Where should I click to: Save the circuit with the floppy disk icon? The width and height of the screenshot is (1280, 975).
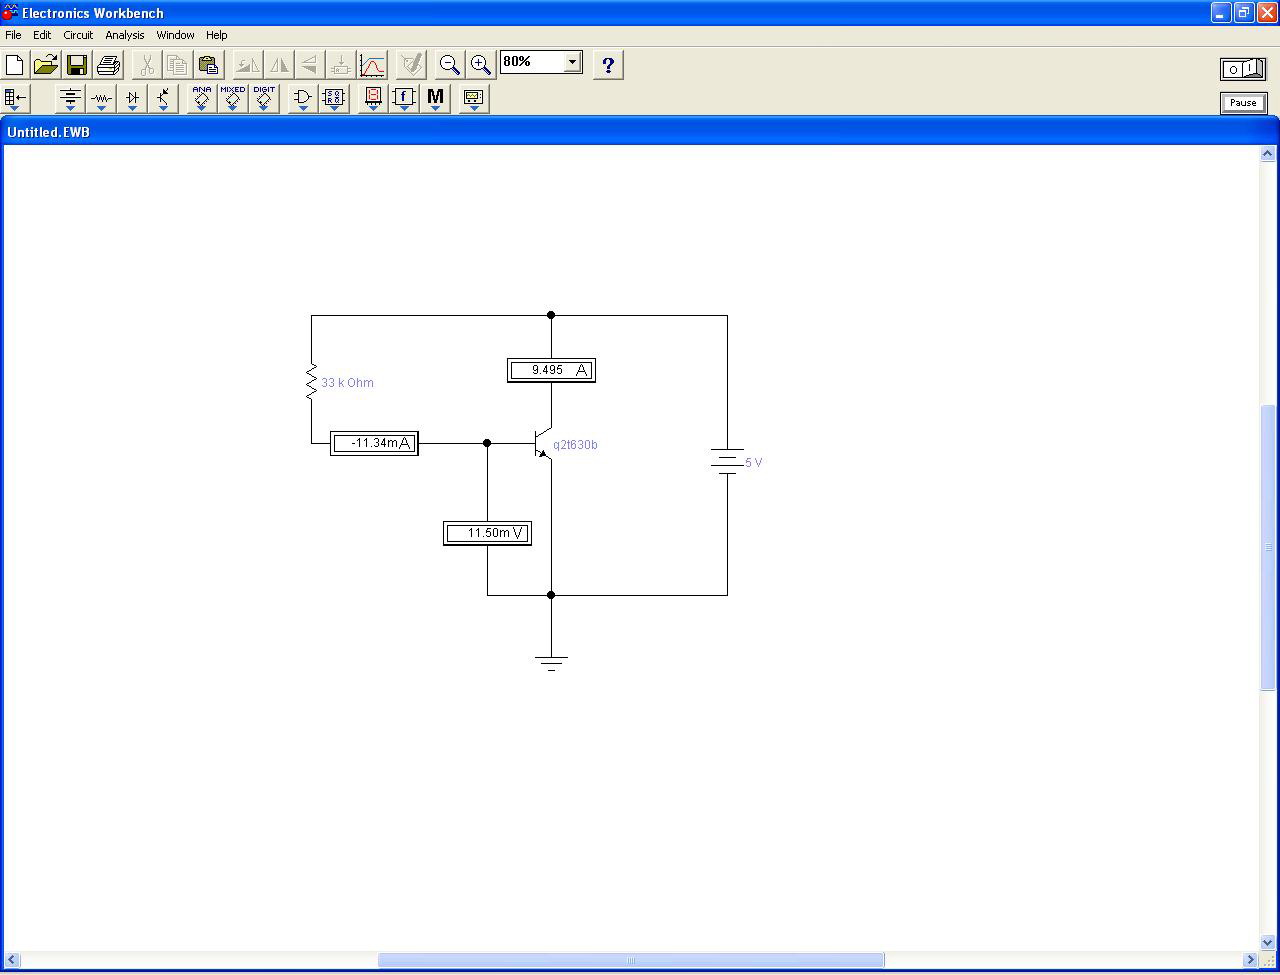pyautogui.click(x=77, y=66)
